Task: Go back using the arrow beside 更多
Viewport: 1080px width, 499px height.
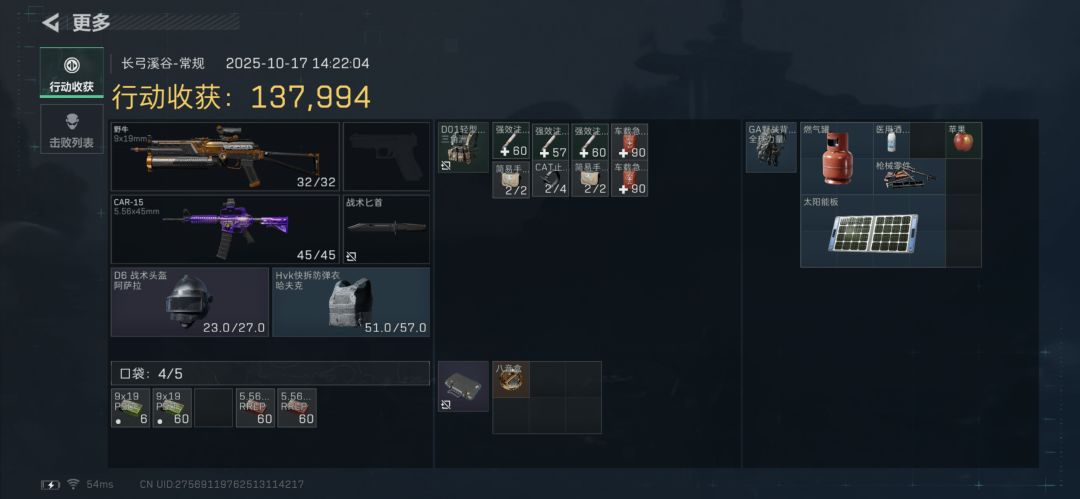Action: (x=50, y=23)
